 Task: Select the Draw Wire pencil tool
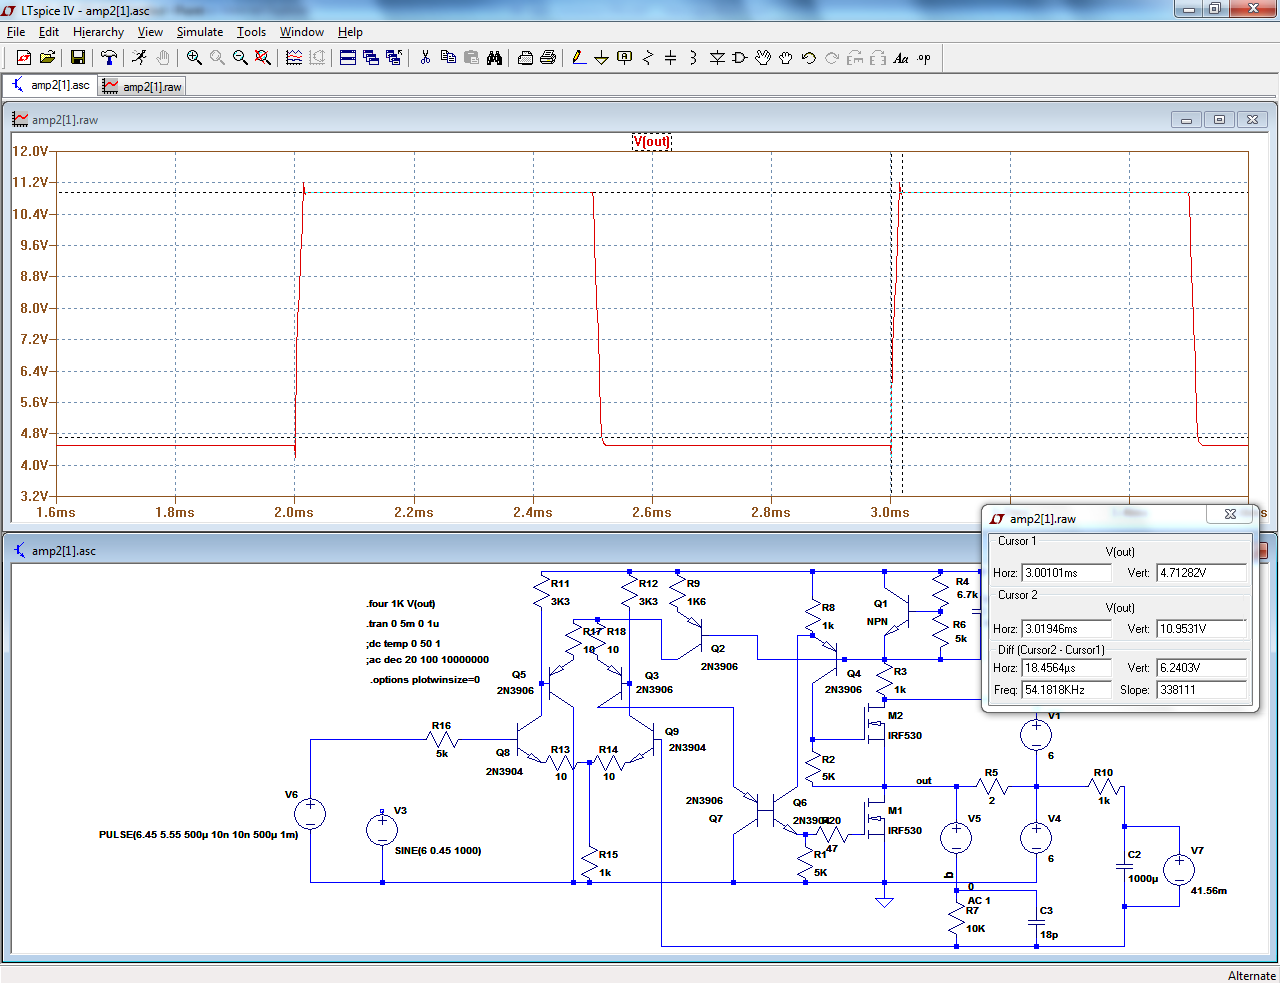tap(579, 58)
